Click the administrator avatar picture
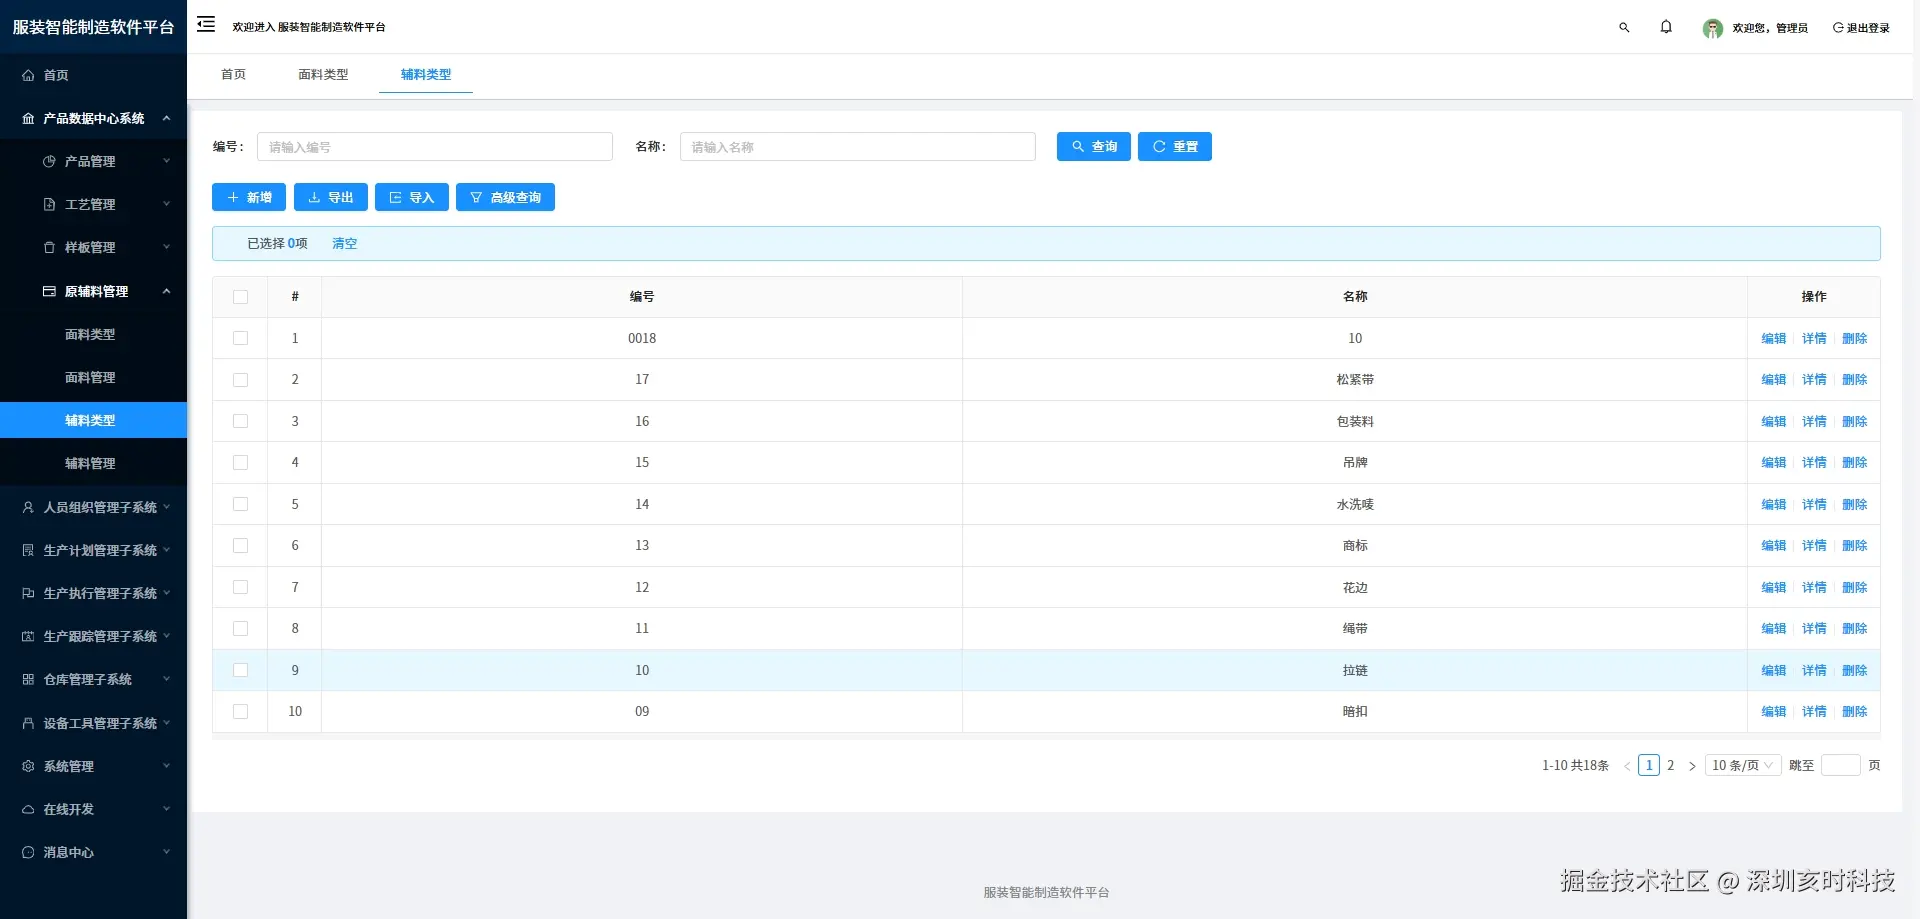Image resolution: width=1920 pixels, height=919 pixels. click(1713, 29)
